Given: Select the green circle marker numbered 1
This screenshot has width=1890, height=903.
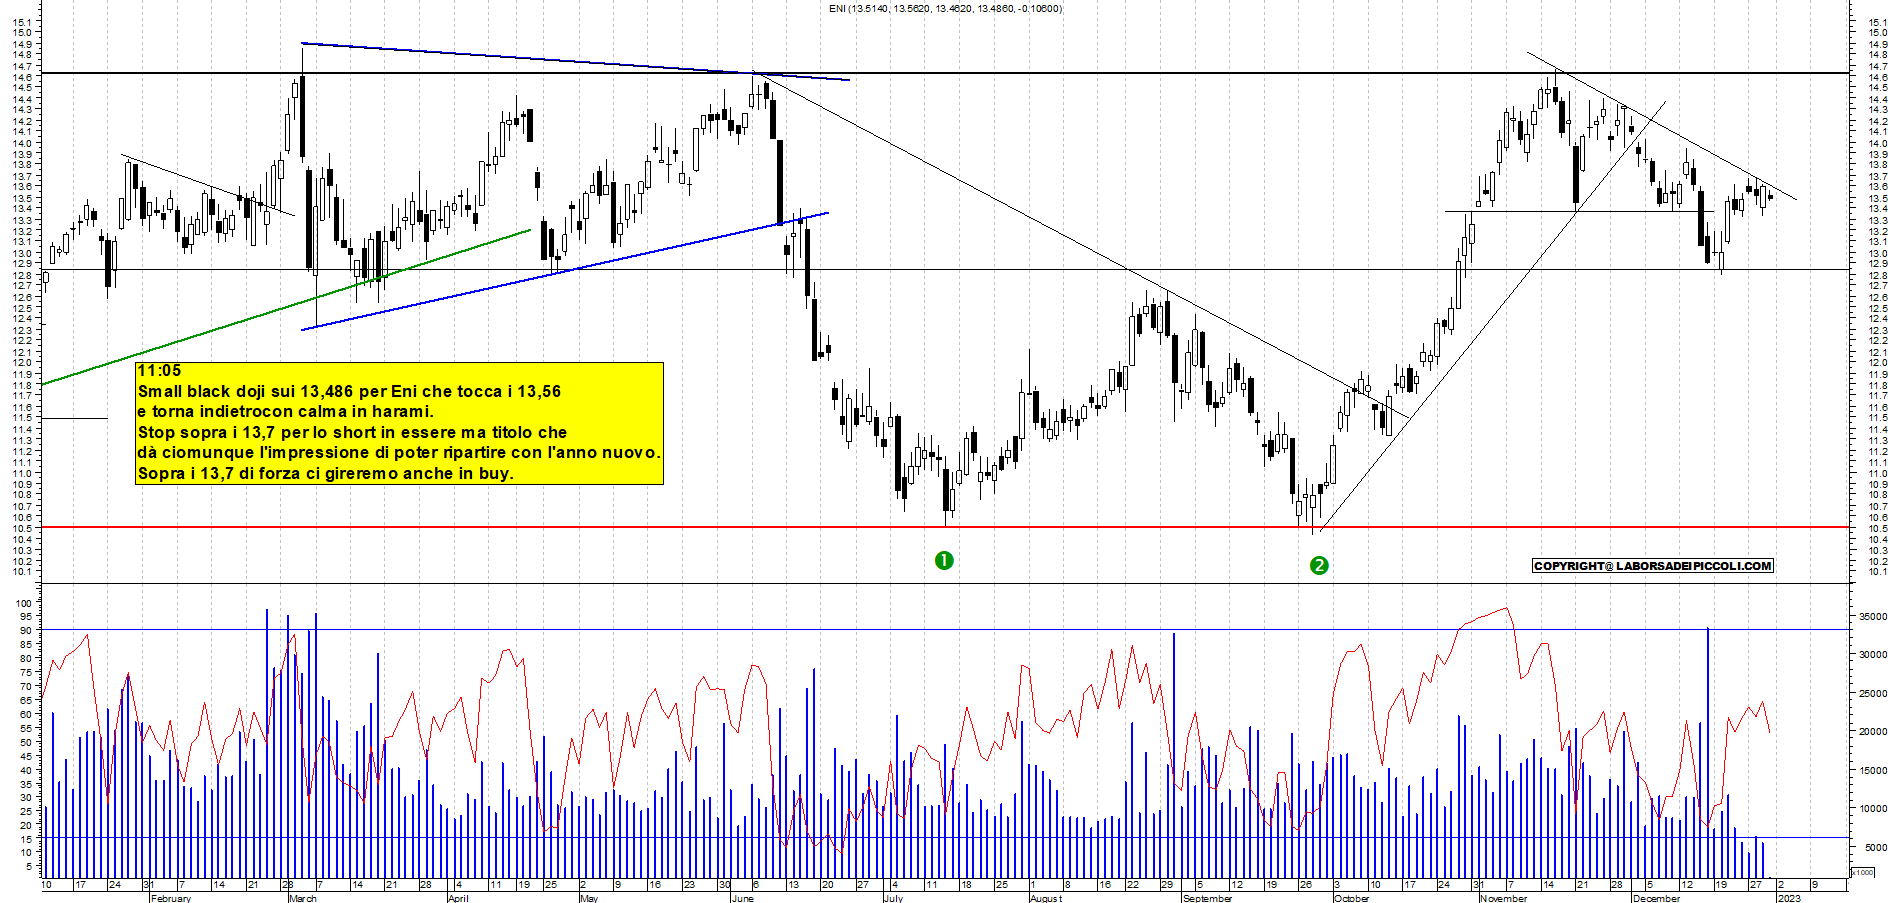Looking at the screenshot, I should click(944, 560).
